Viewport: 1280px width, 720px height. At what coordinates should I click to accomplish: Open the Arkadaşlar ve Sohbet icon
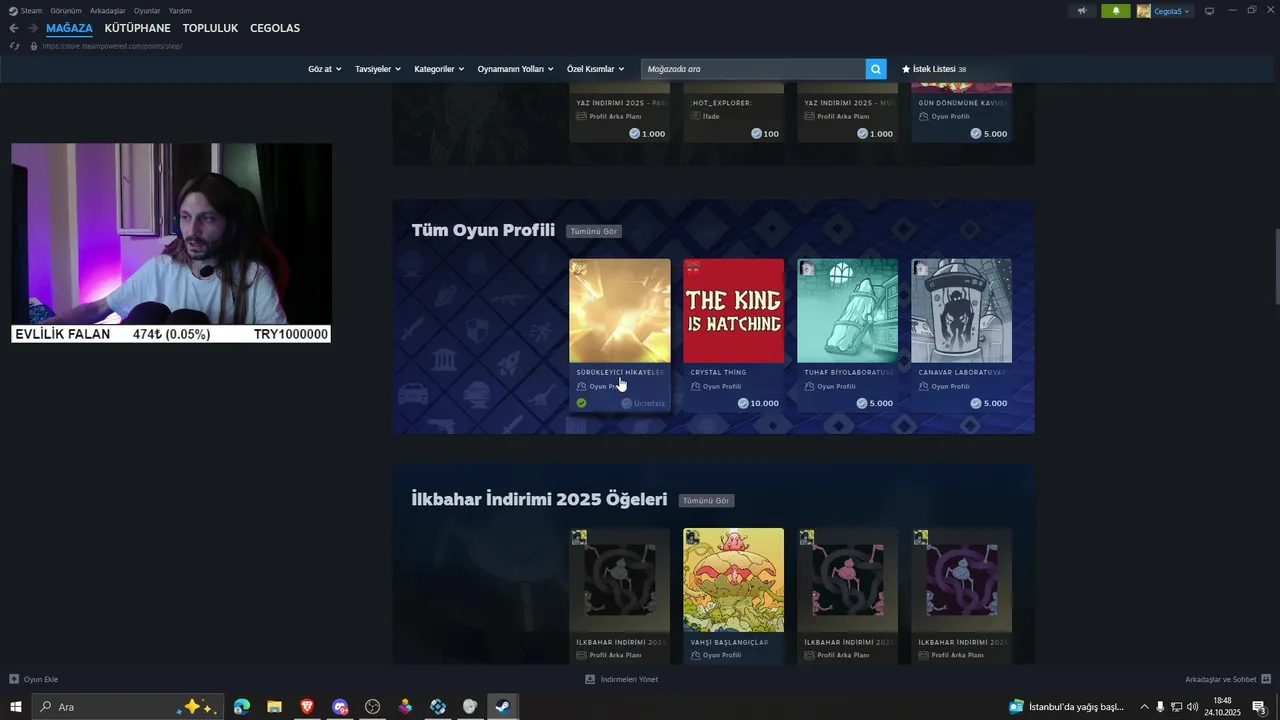[1266, 679]
